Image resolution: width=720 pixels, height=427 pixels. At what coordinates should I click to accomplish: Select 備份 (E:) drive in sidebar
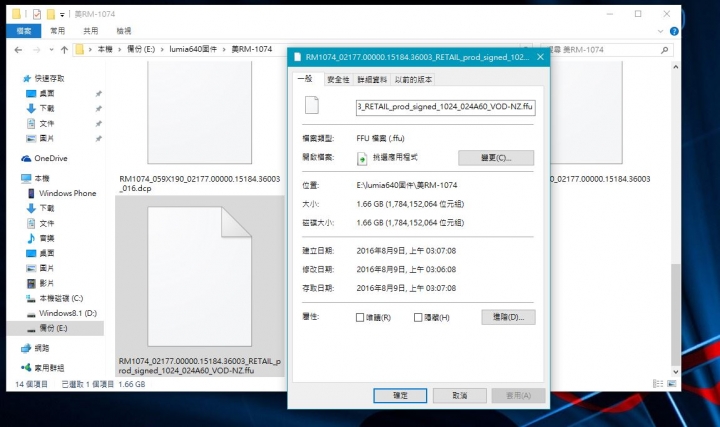(55, 328)
